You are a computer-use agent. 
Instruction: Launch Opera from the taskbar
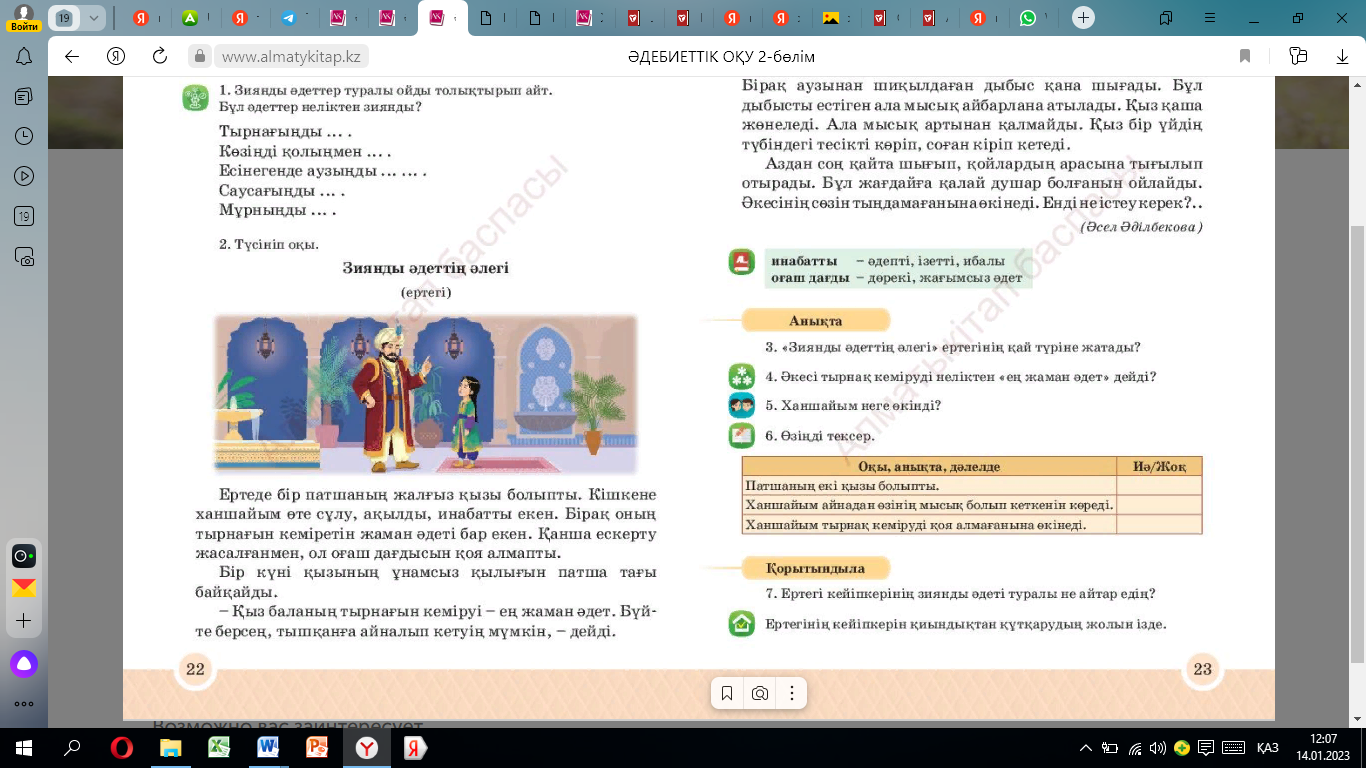pos(122,748)
